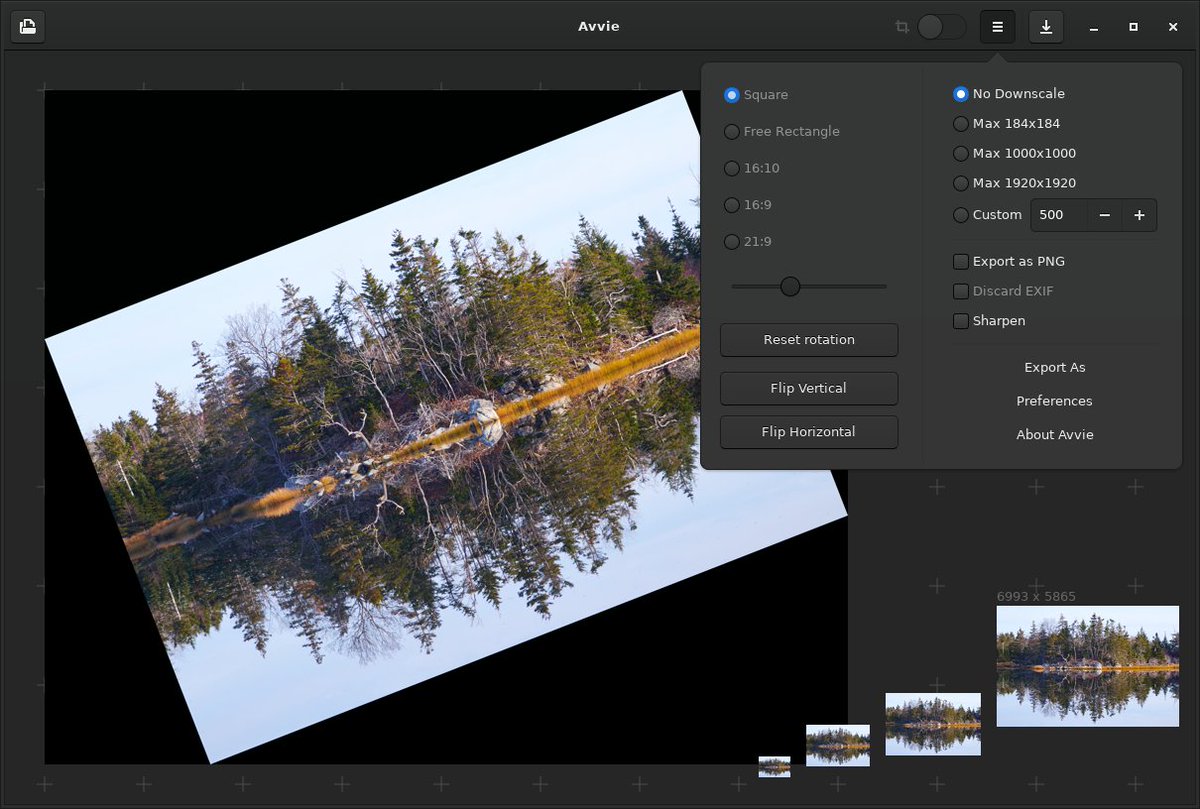Click Reset rotation button
Viewport: 1200px width, 809px height.
point(809,340)
